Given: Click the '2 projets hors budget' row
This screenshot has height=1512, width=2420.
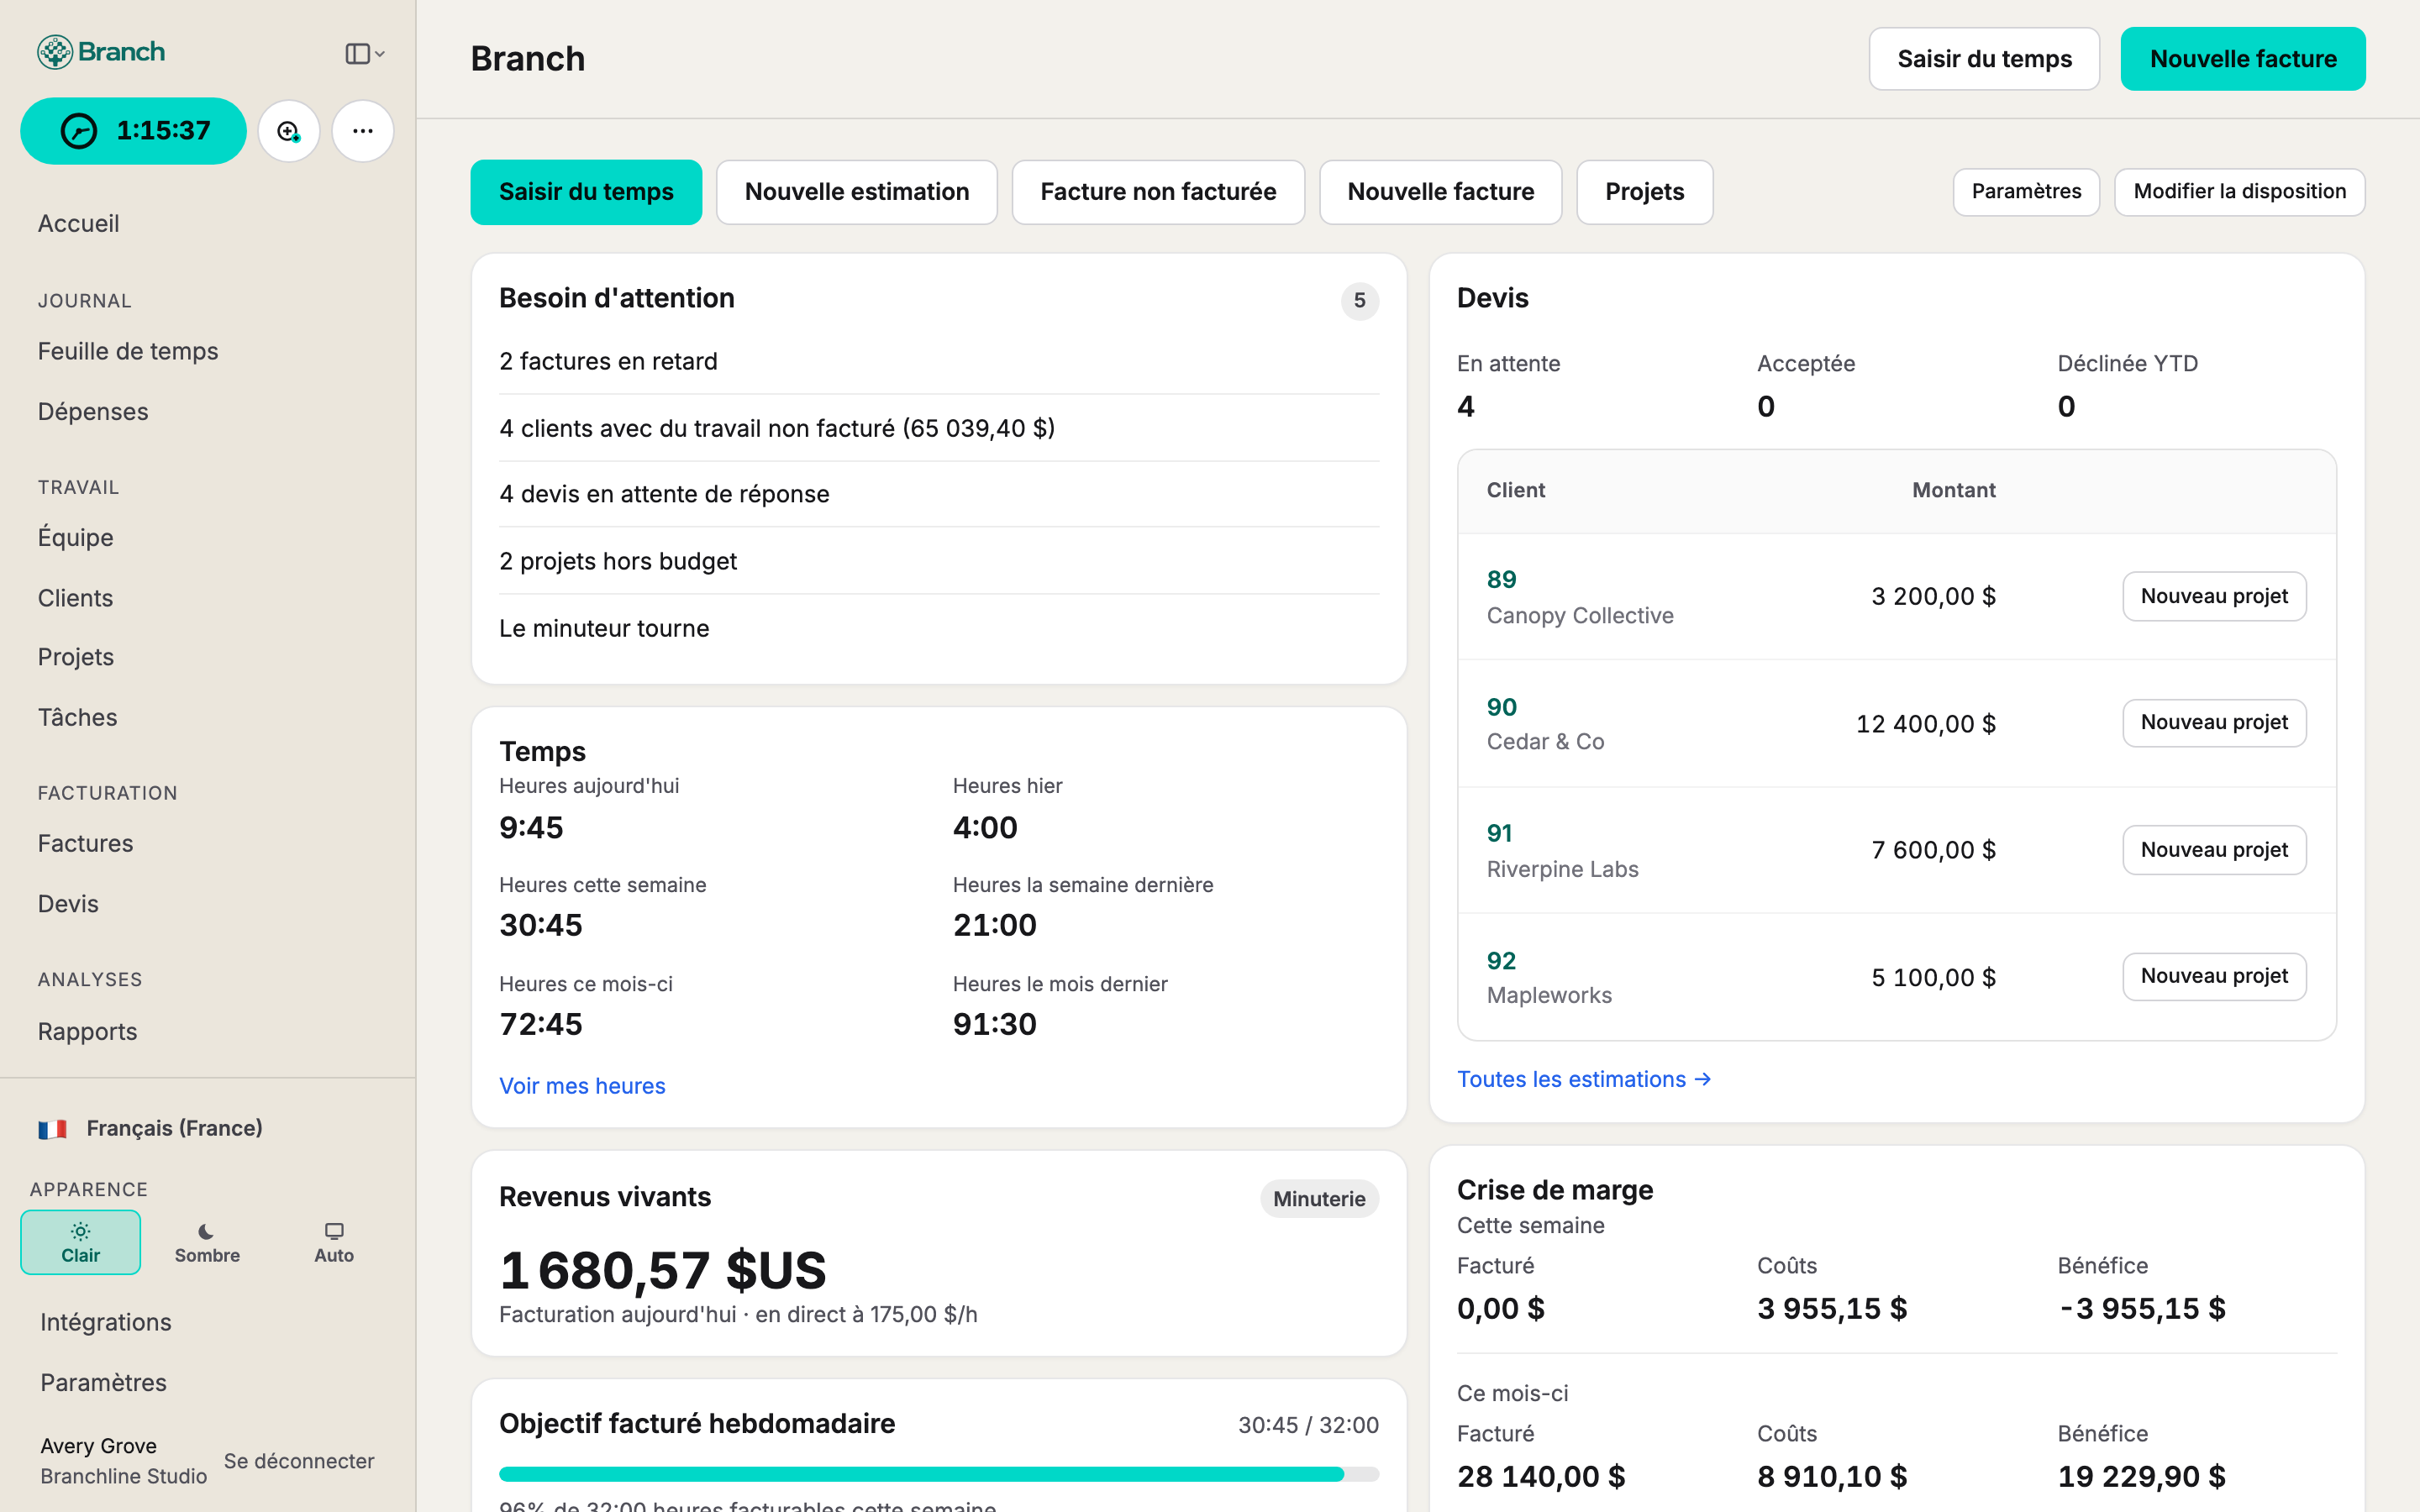Looking at the screenshot, I should pos(939,561).
